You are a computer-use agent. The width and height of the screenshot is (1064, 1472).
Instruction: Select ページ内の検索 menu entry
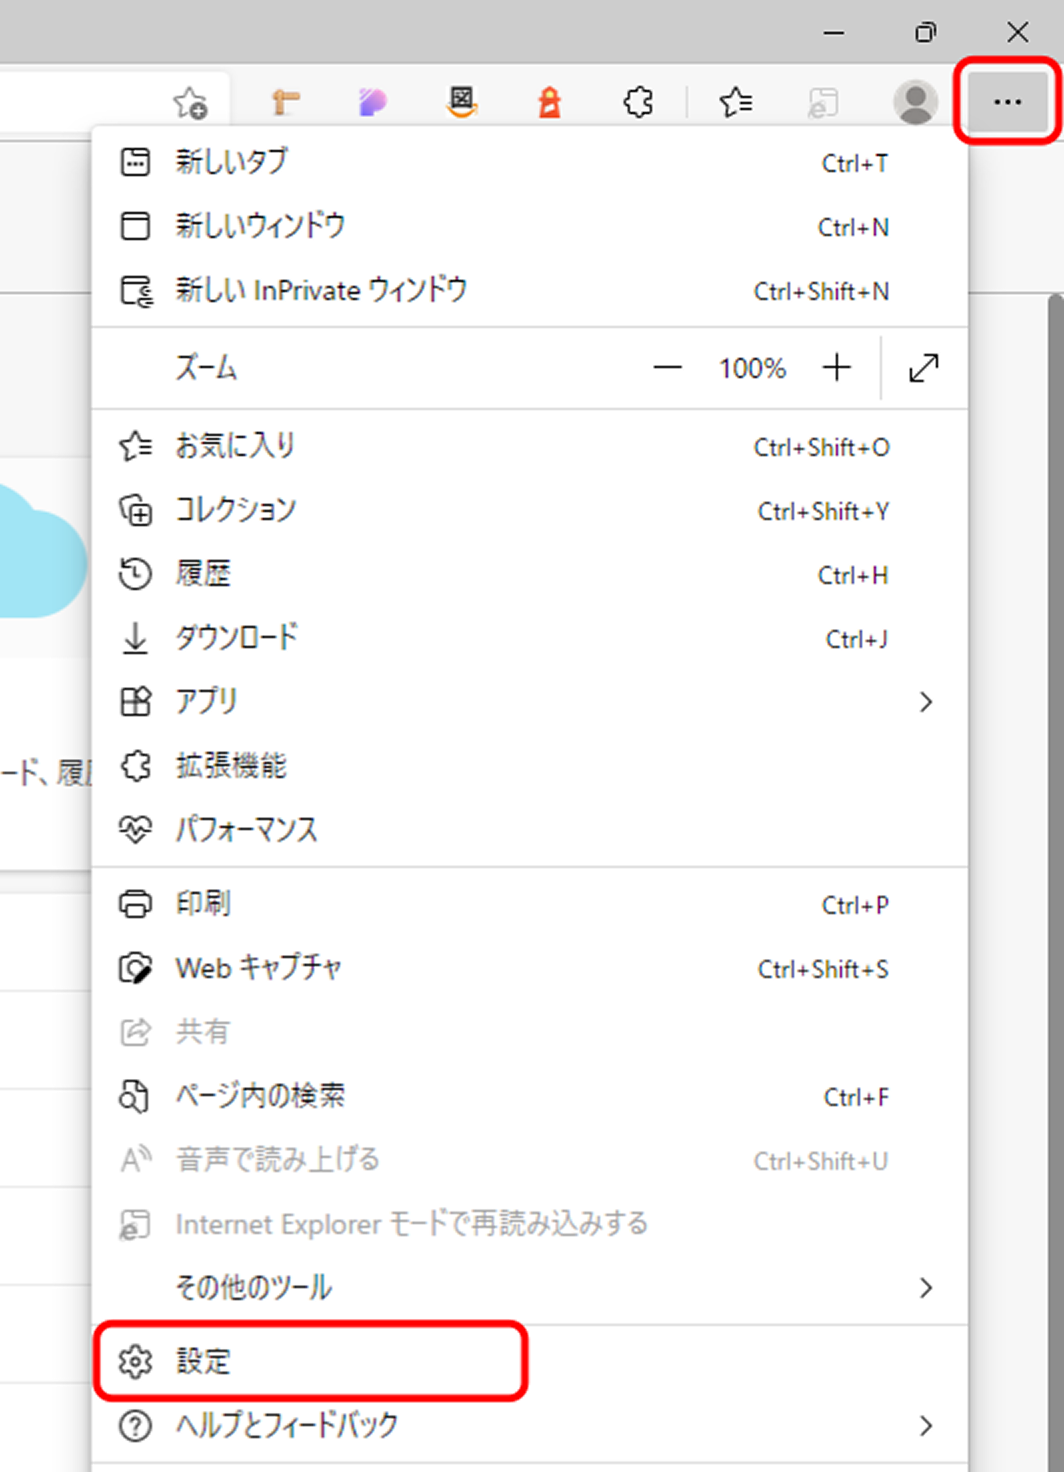(530, 1096)
